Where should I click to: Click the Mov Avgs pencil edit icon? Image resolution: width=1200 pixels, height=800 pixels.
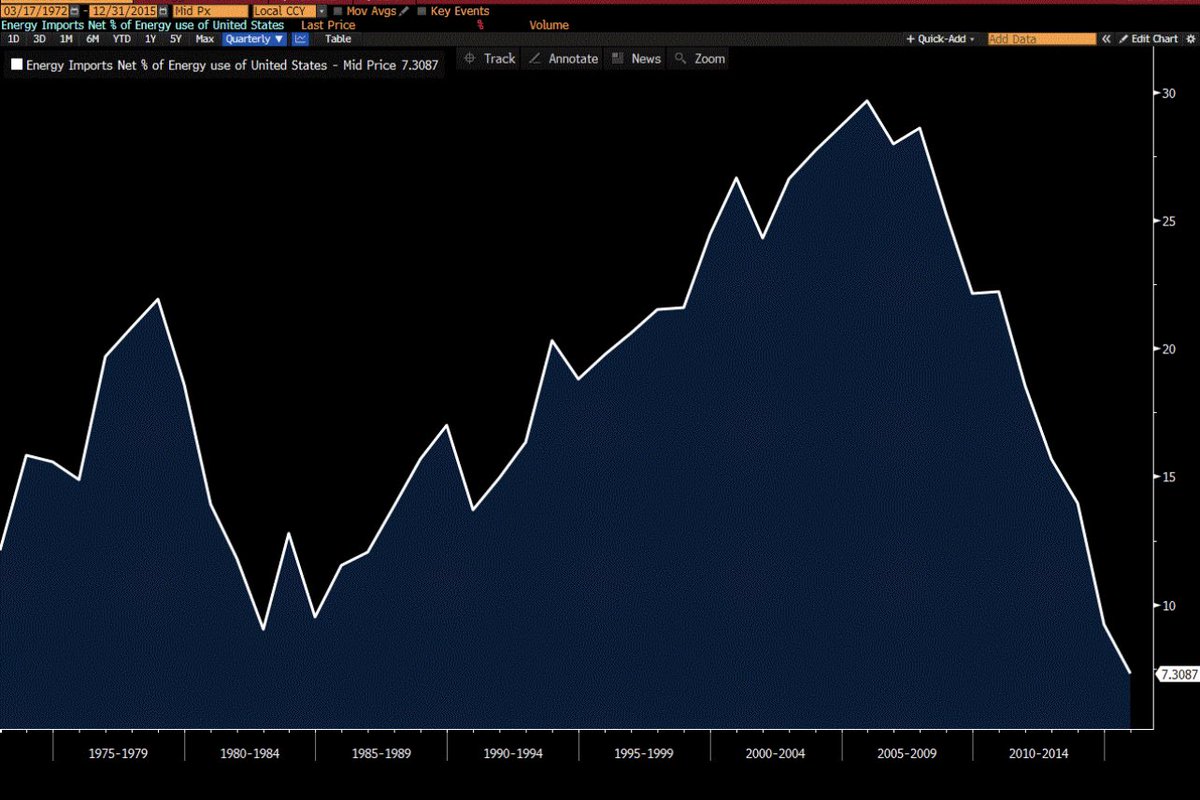click(x=404, y=11)
